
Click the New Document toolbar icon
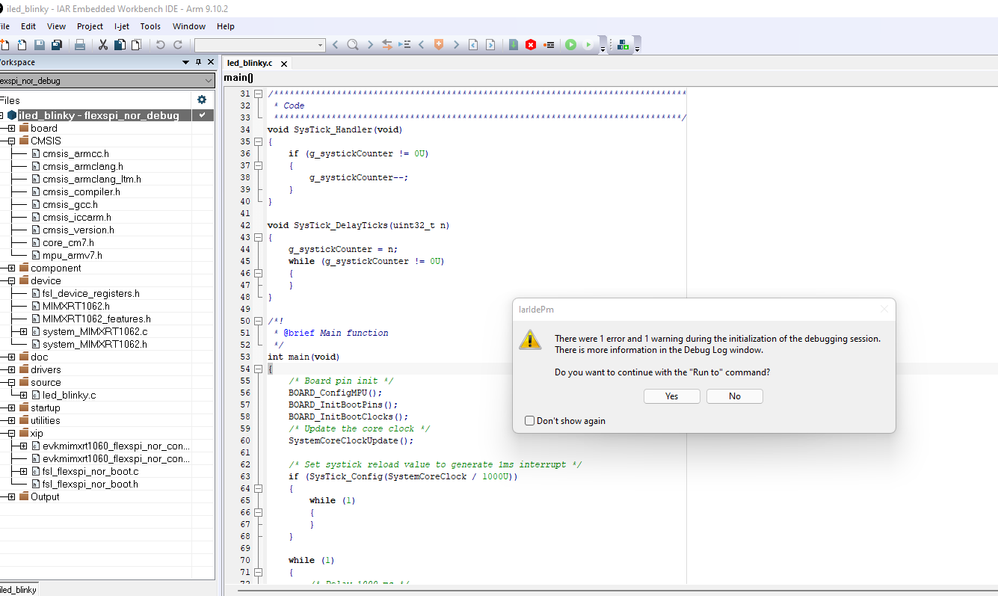[x=4, y=45]
